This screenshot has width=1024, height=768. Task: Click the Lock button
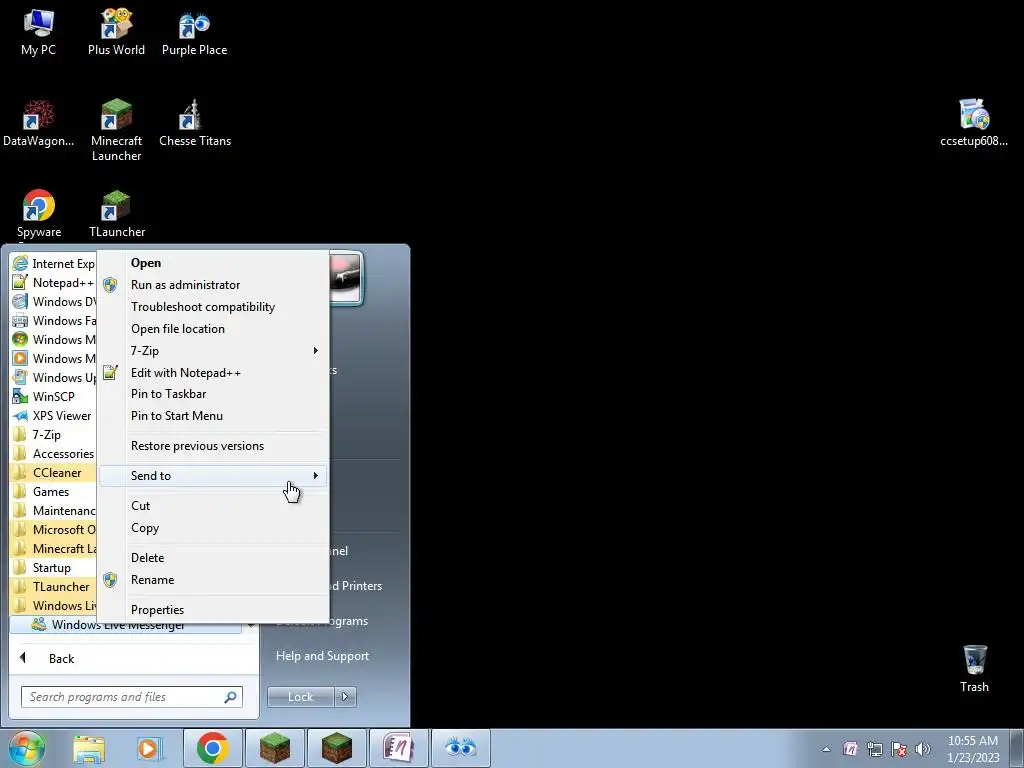300,697
